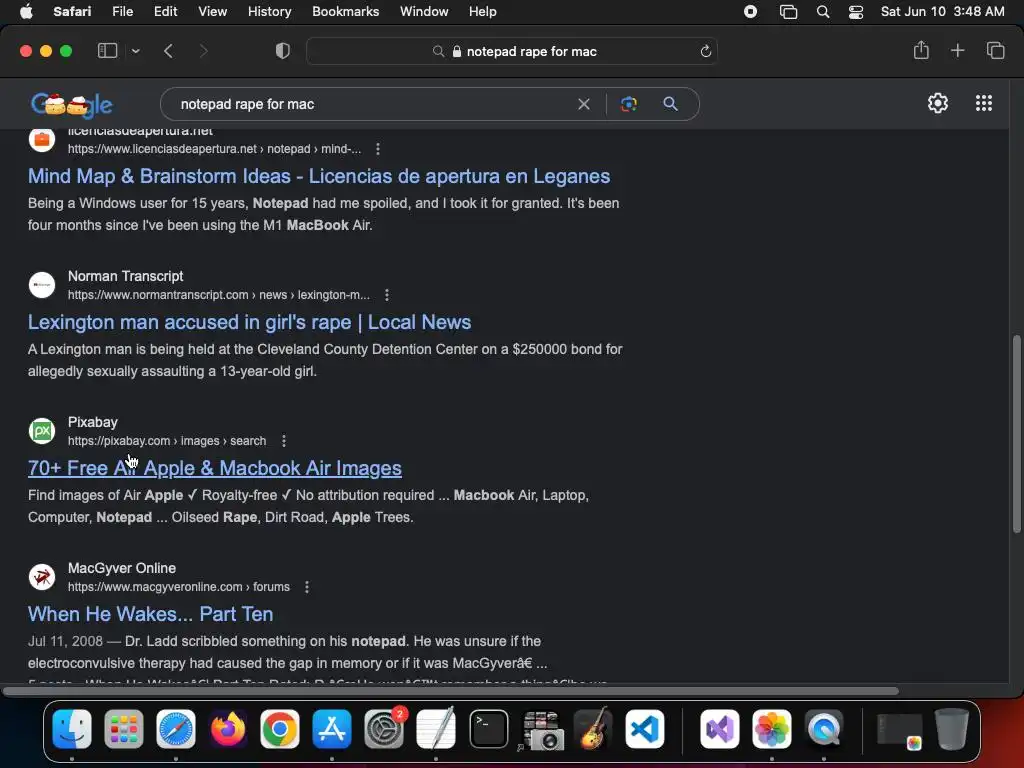Viewport: 1024px width, 768px height.
Task: Open the privacy report shield icon
Action: (x=283, y=51)
